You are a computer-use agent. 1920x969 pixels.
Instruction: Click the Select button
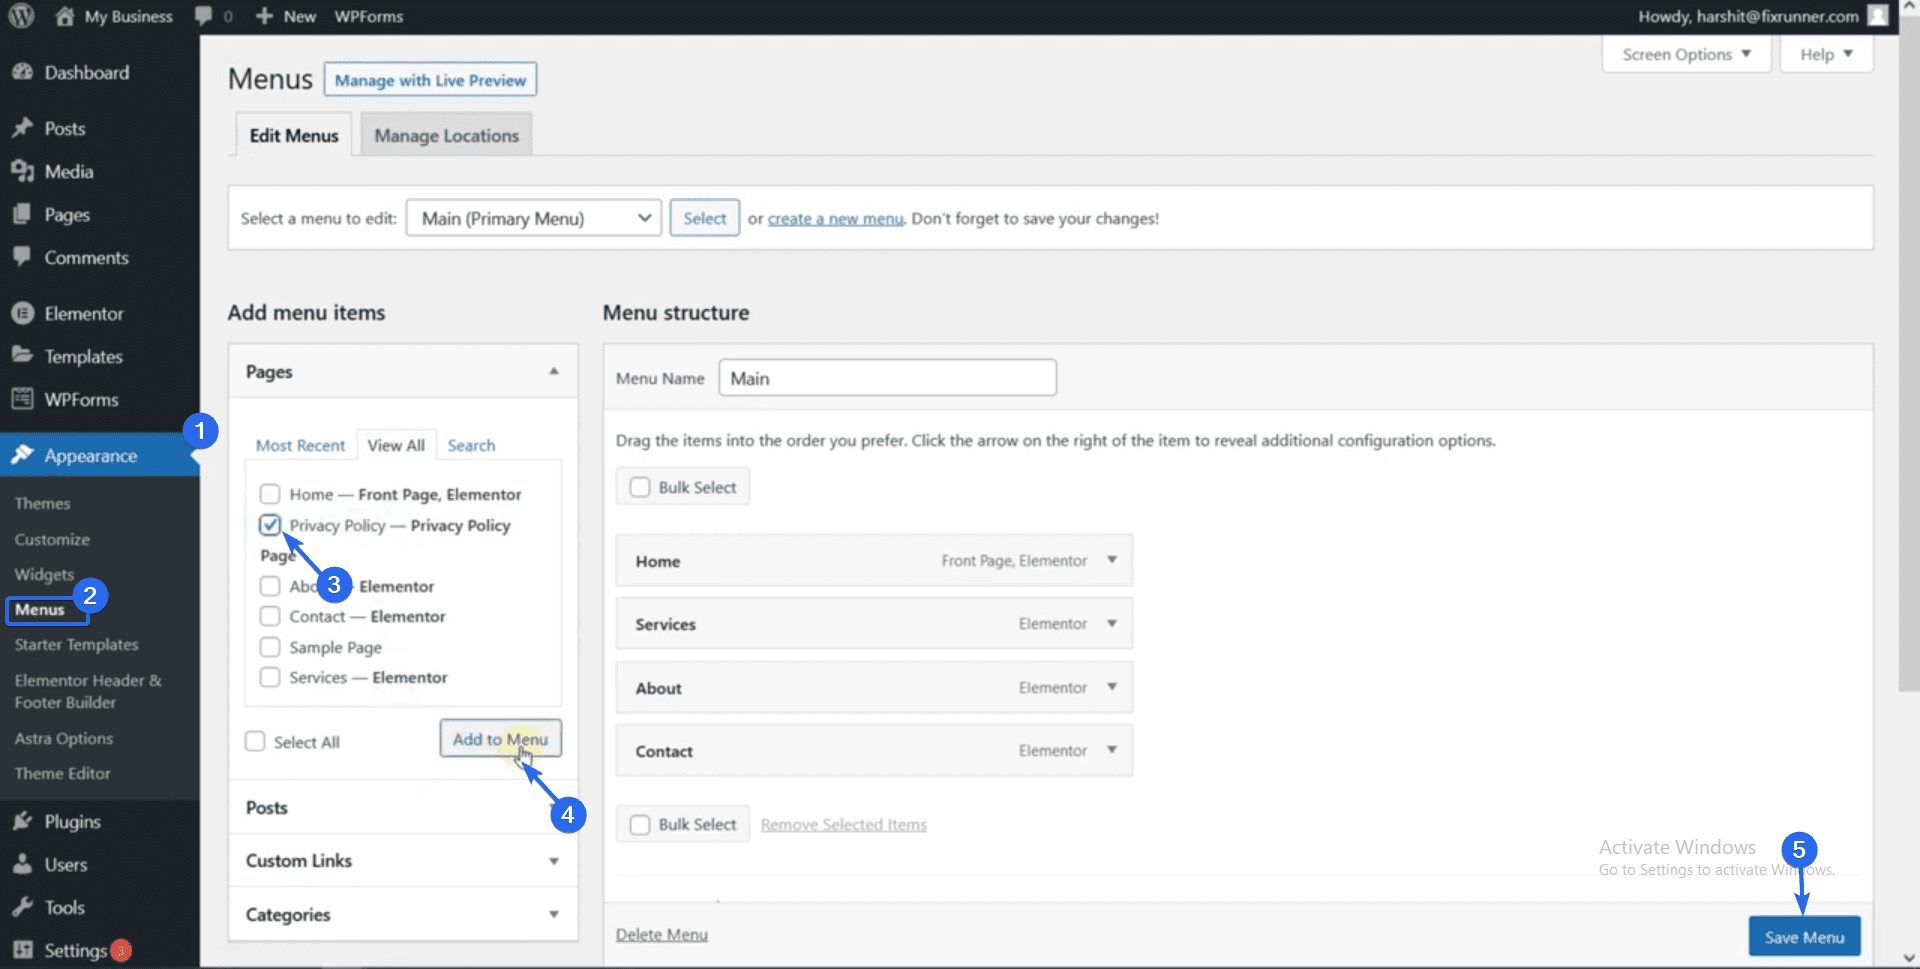point(705,218)
